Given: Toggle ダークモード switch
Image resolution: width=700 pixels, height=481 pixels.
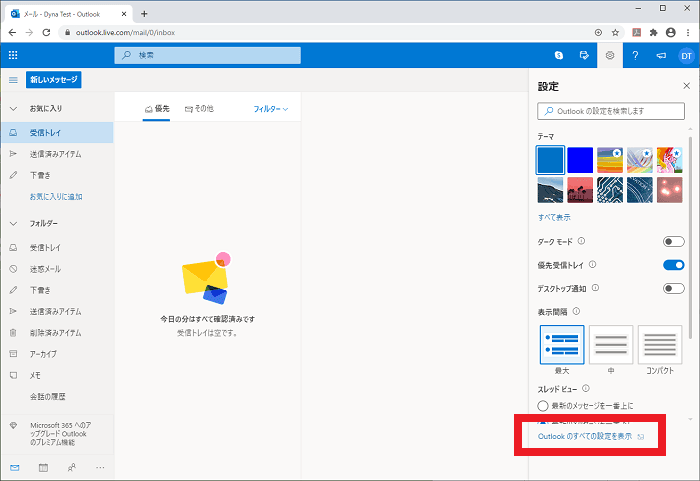Looking at the screenshot, I should (673, 241).
